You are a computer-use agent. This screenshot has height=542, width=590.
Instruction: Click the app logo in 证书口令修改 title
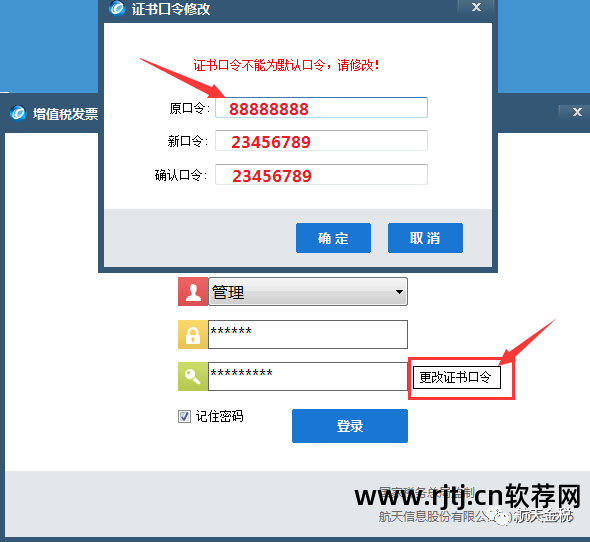pos(117,8)
